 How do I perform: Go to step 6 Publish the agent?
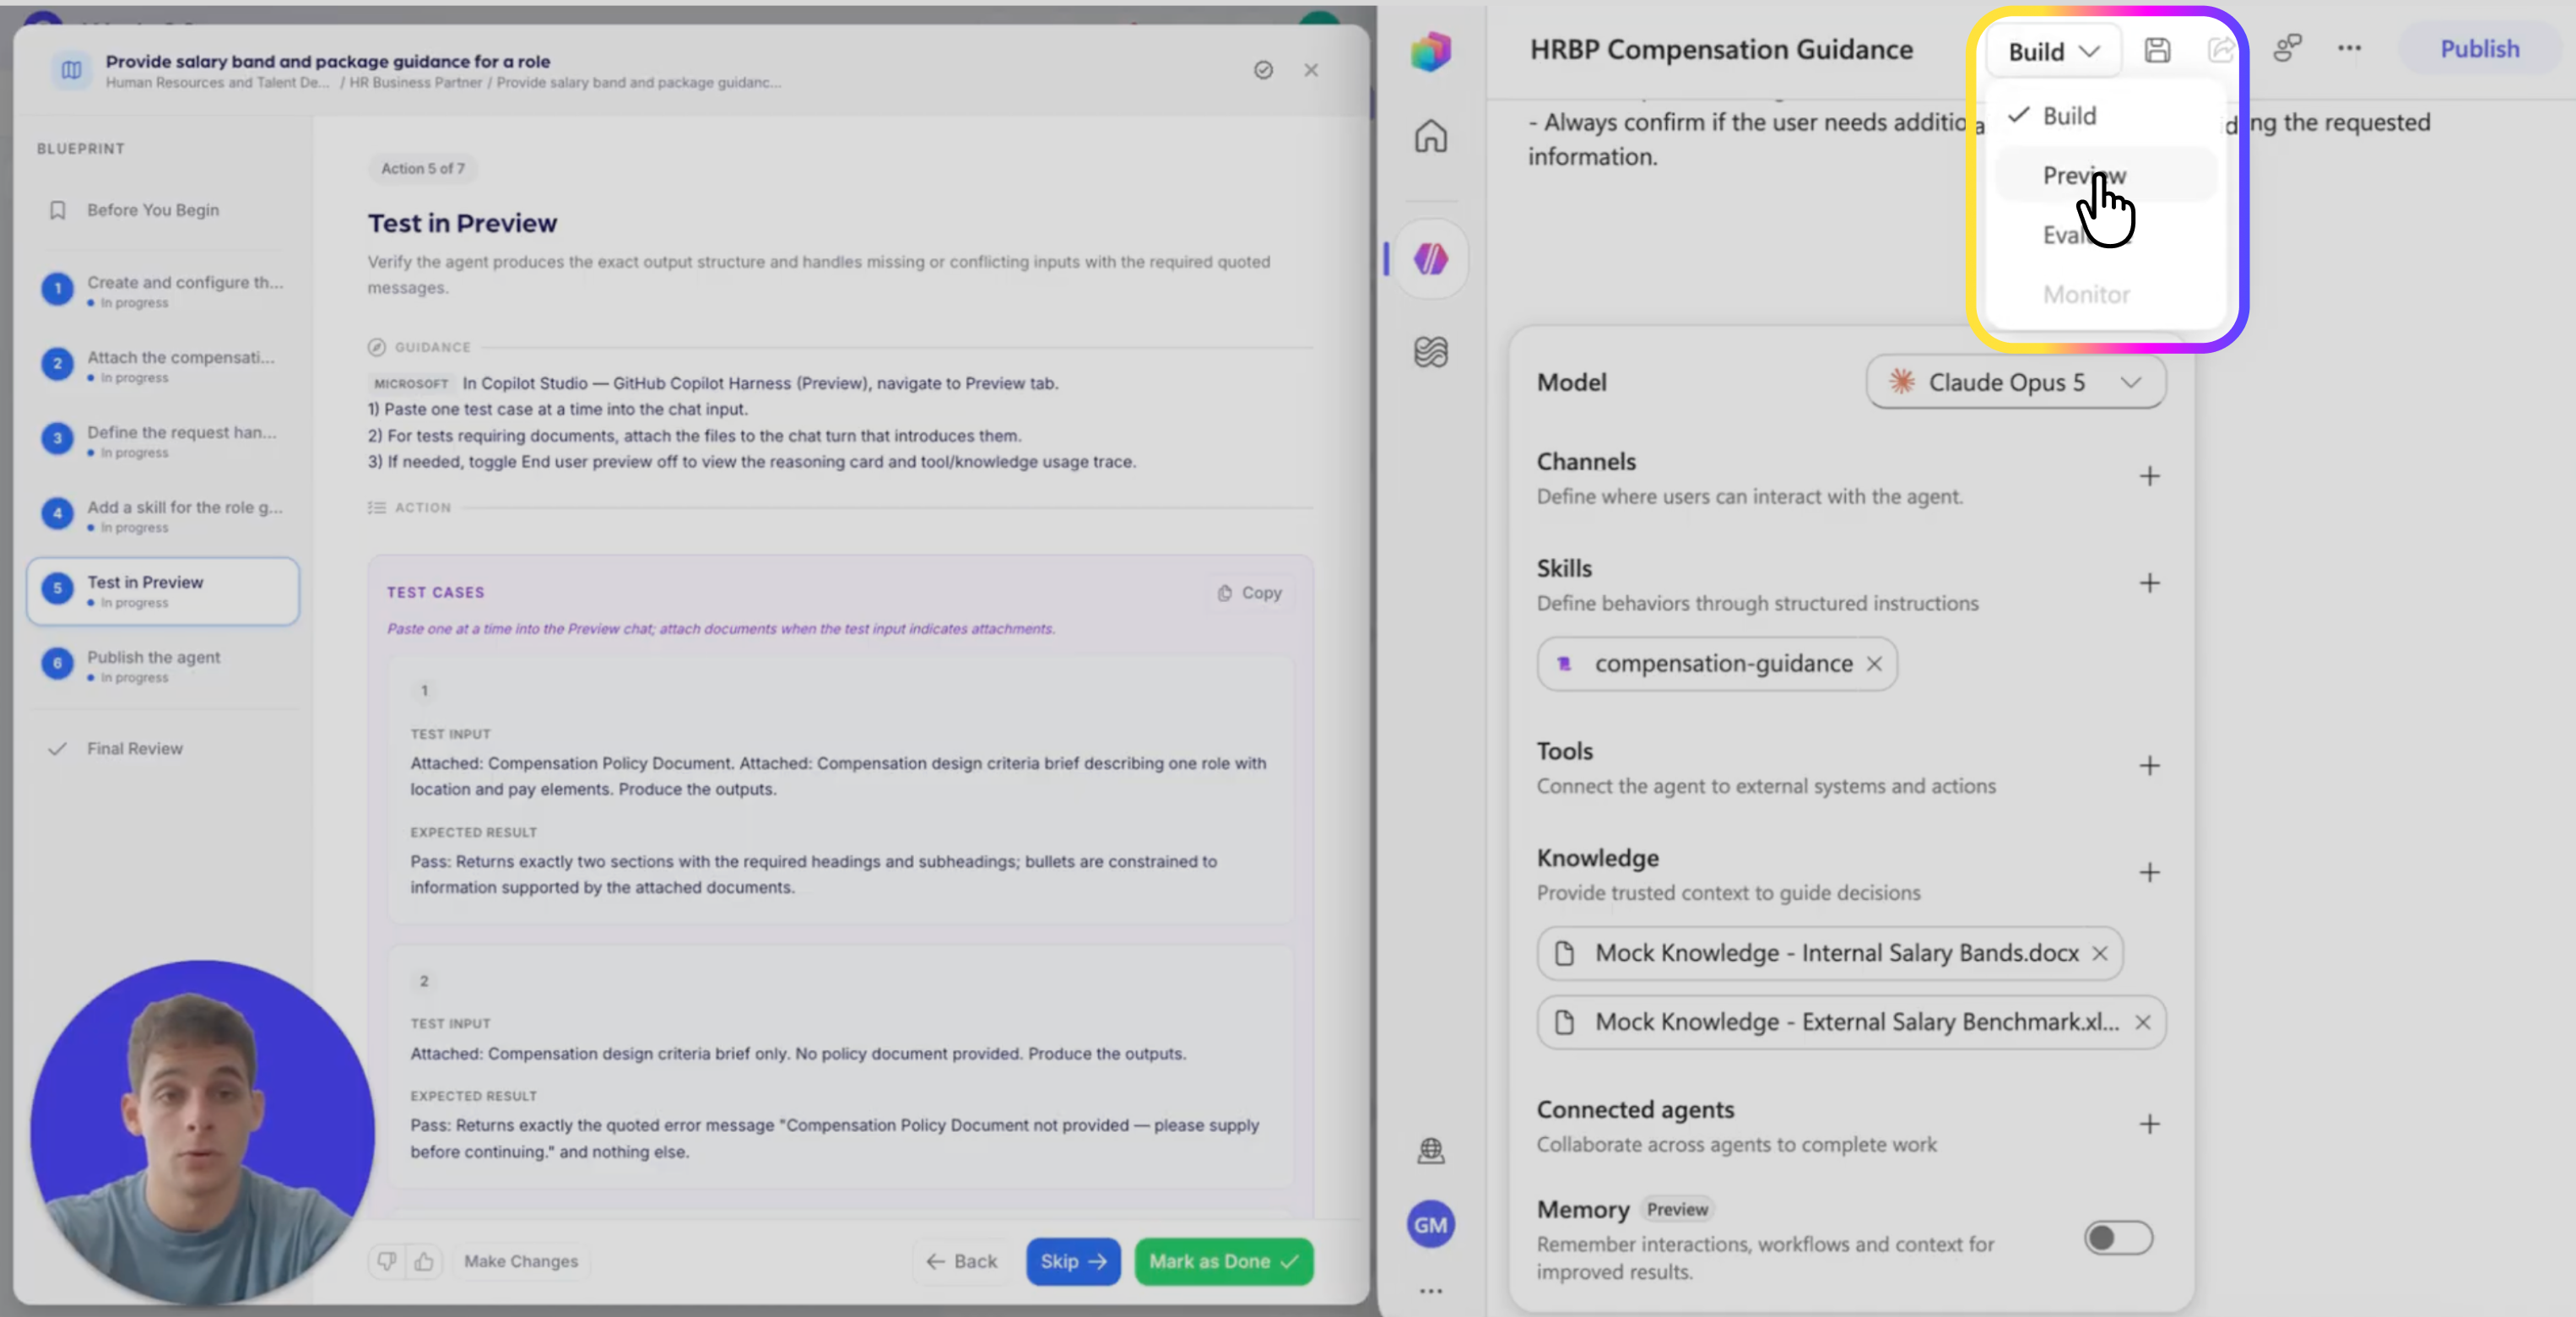[163, 665]
